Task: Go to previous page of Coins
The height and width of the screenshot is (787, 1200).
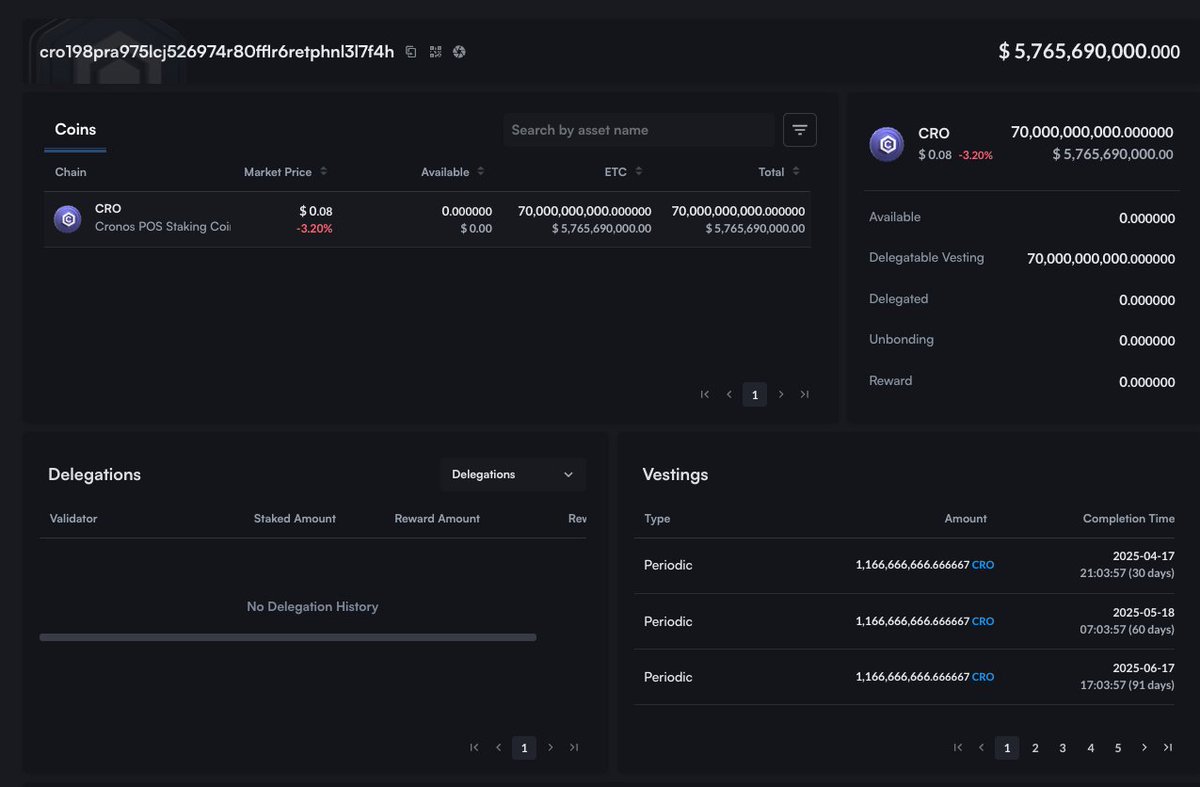Action: pos(730,395)
